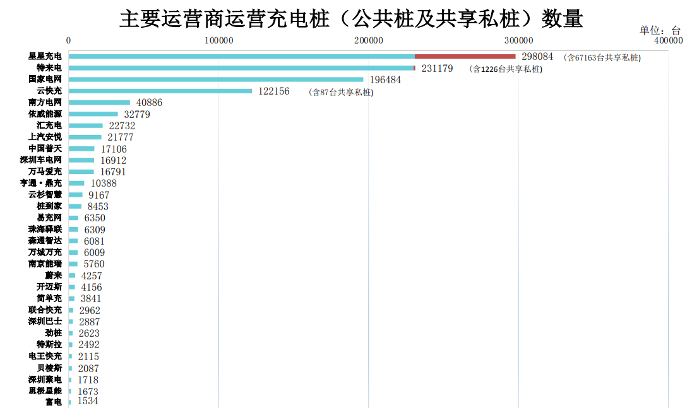This screenshot has width=695, height=420.
Task: Select the value 2115
Action: tap(89, 357)
